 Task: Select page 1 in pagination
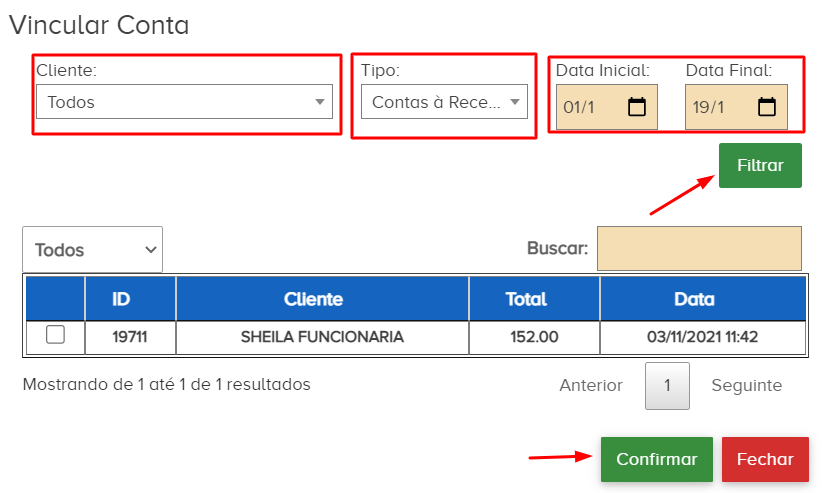(667, 386)
